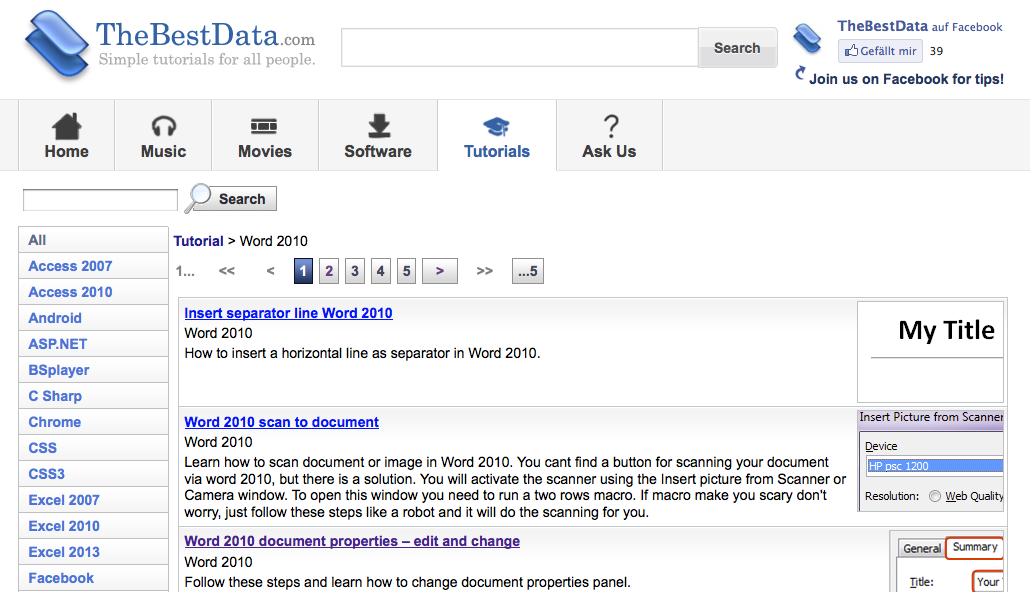
Task: Click the Facebook widget blue logo icon
Action: click(x=807, y=39)
